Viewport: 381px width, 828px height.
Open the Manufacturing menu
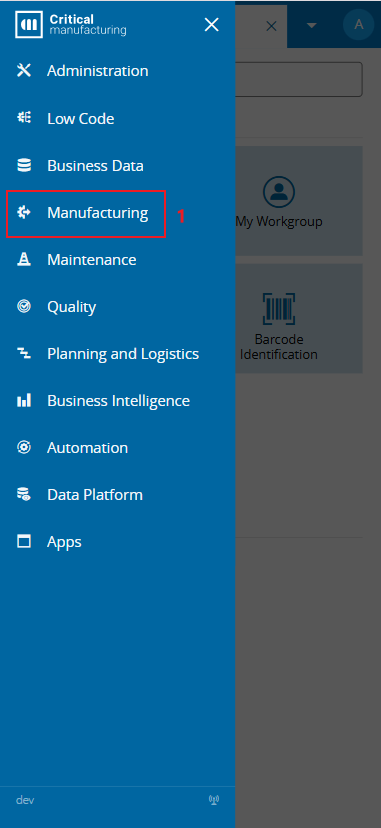pyautogui.click(x=98, y=212)
